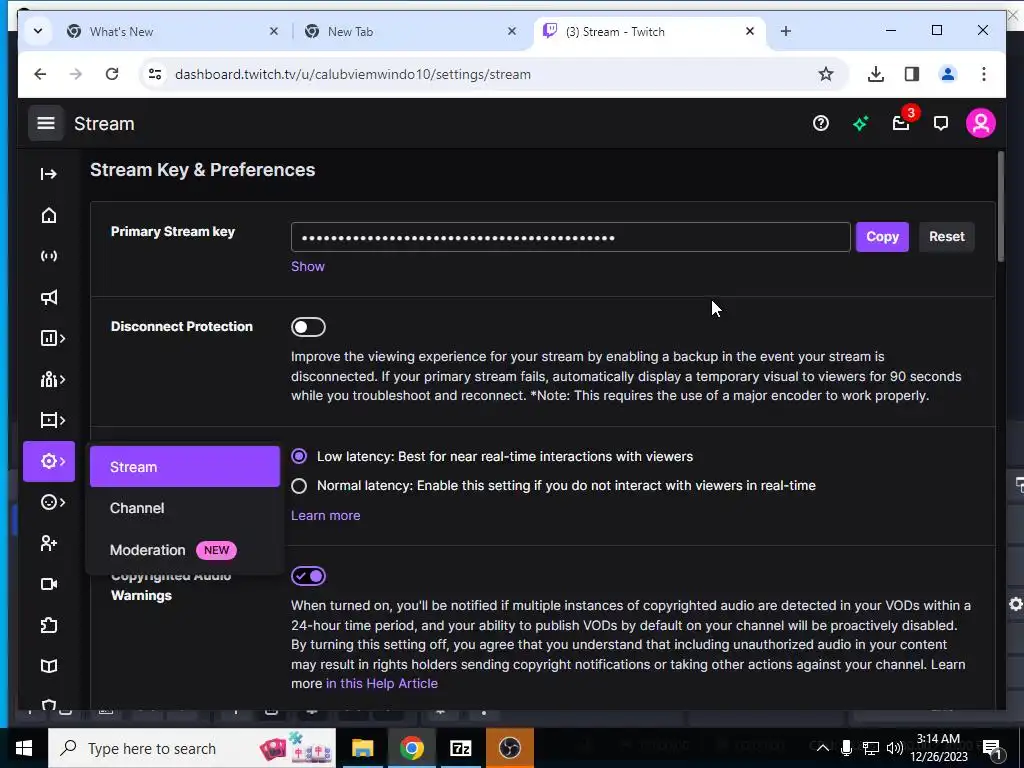This screenshot has height=768, width=1024.
Task: Click the browser address bar URL
Action: (x=353, y=74)
